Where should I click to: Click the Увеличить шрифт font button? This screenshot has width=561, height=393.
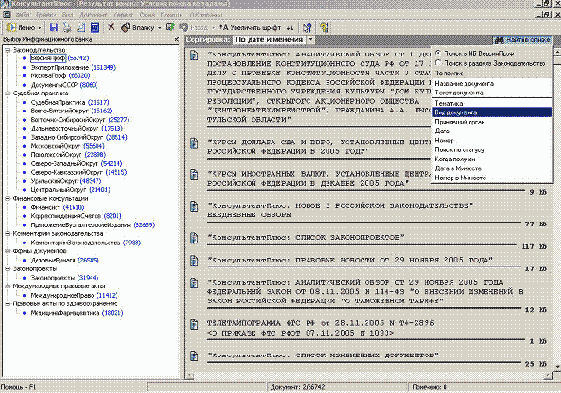[250, 28]
